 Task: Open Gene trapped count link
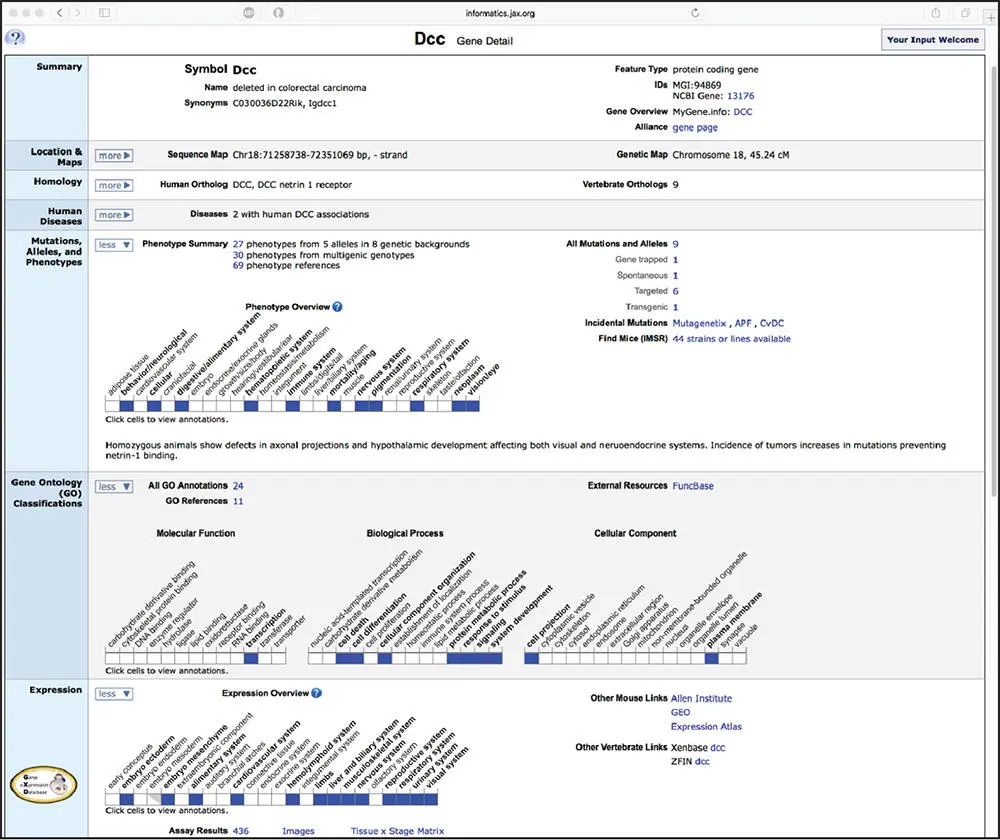pos(675,260)
